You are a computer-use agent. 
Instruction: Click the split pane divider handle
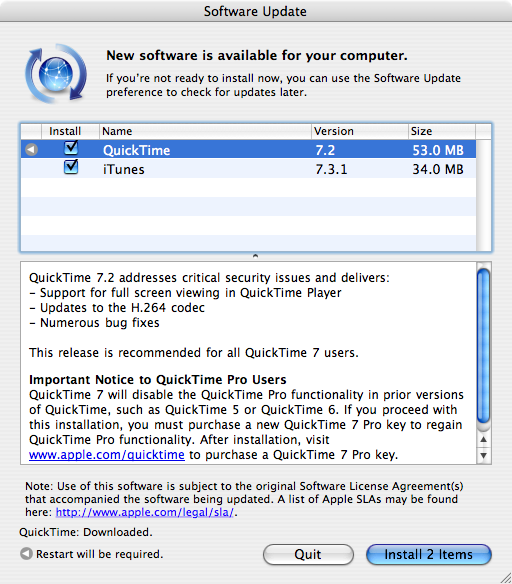pos(255,256)
